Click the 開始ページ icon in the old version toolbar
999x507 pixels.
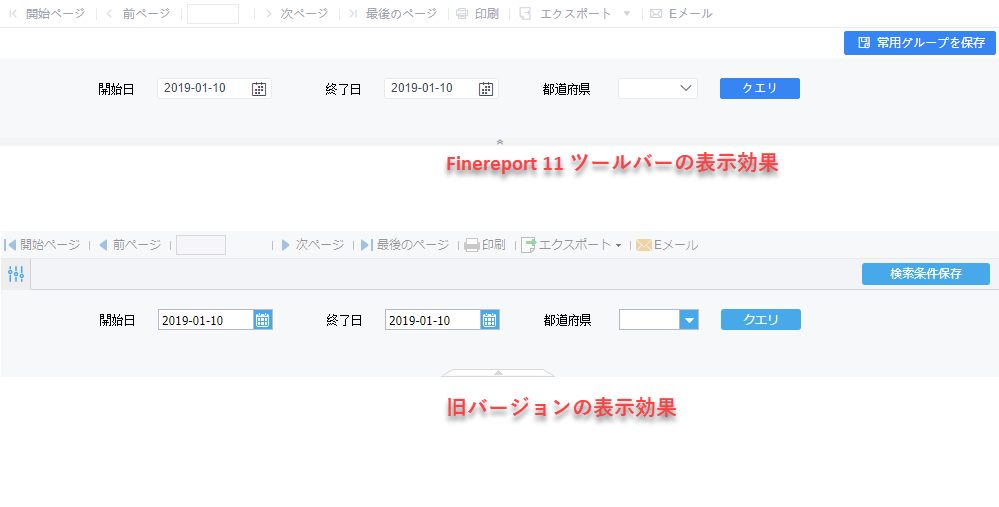click(x=10, y=245)
